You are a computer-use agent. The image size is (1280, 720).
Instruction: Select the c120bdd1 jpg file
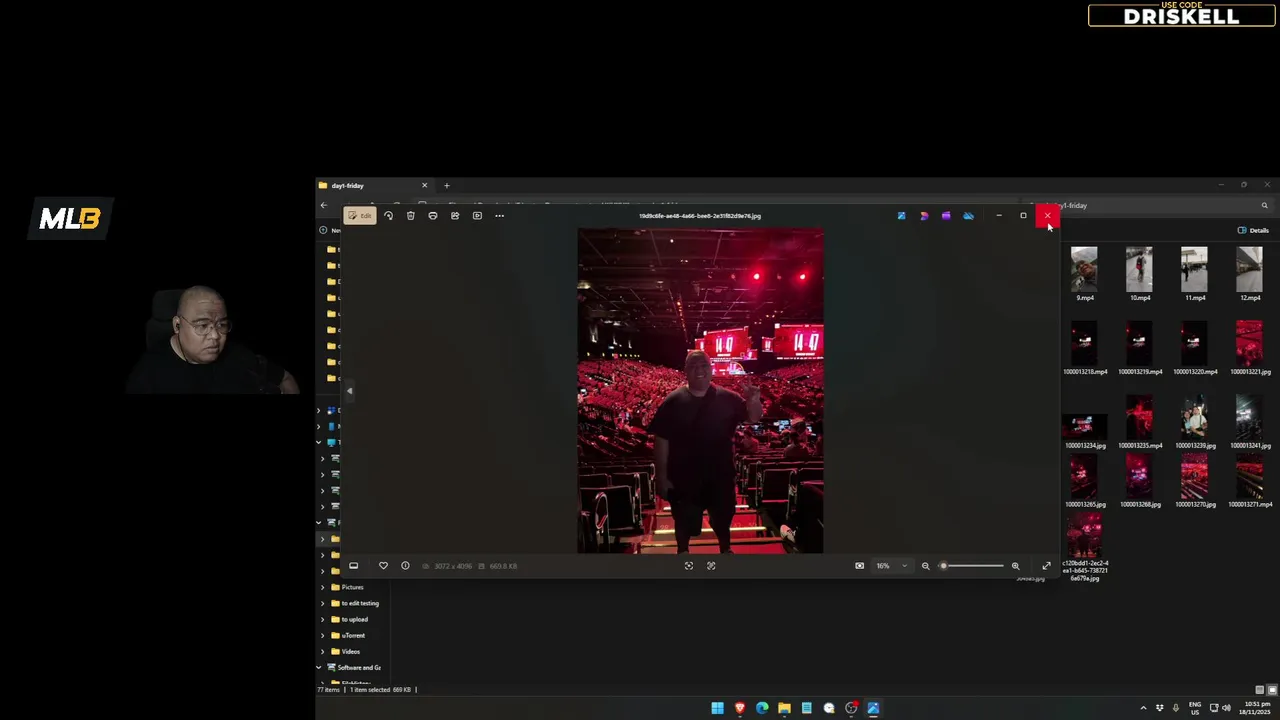point(1084,548)
